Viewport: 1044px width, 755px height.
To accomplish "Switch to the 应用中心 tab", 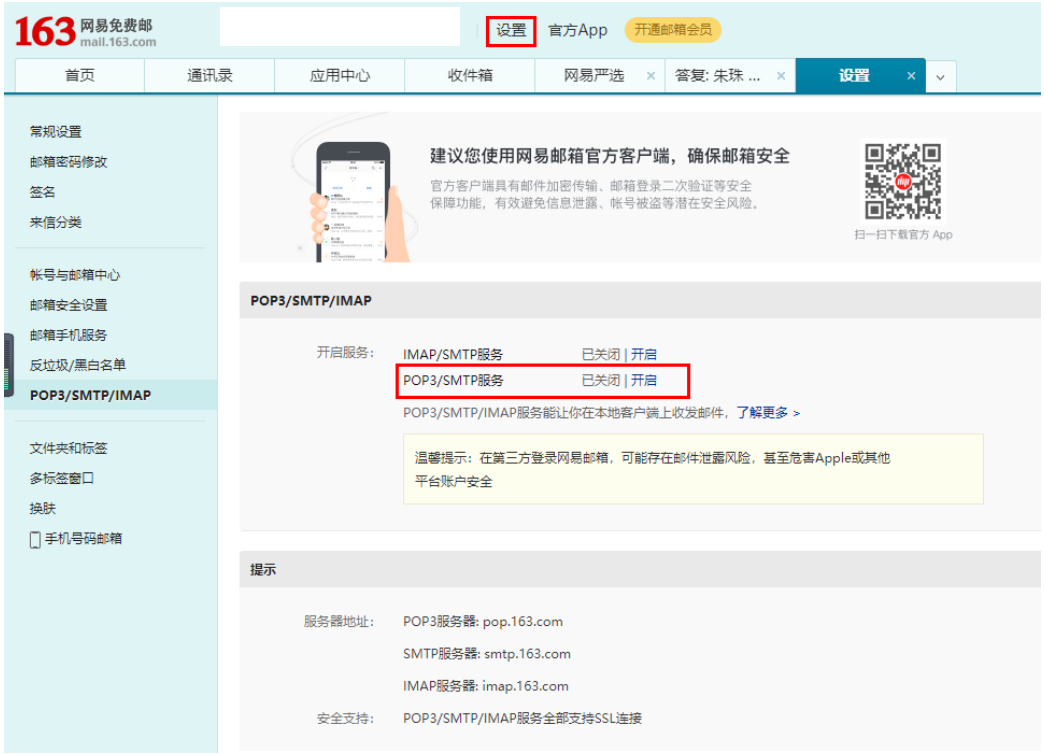I will 340,76.
